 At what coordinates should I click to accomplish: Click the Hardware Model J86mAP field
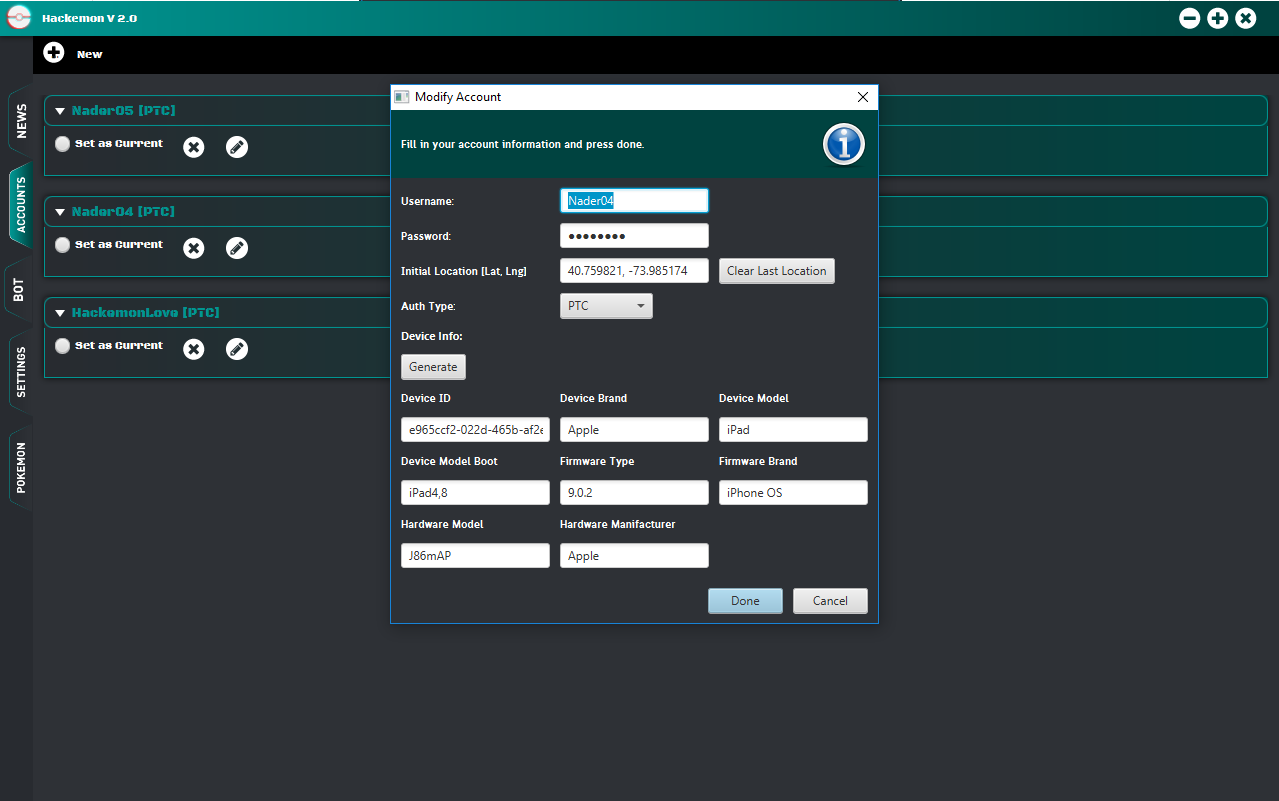pos(475,556)
